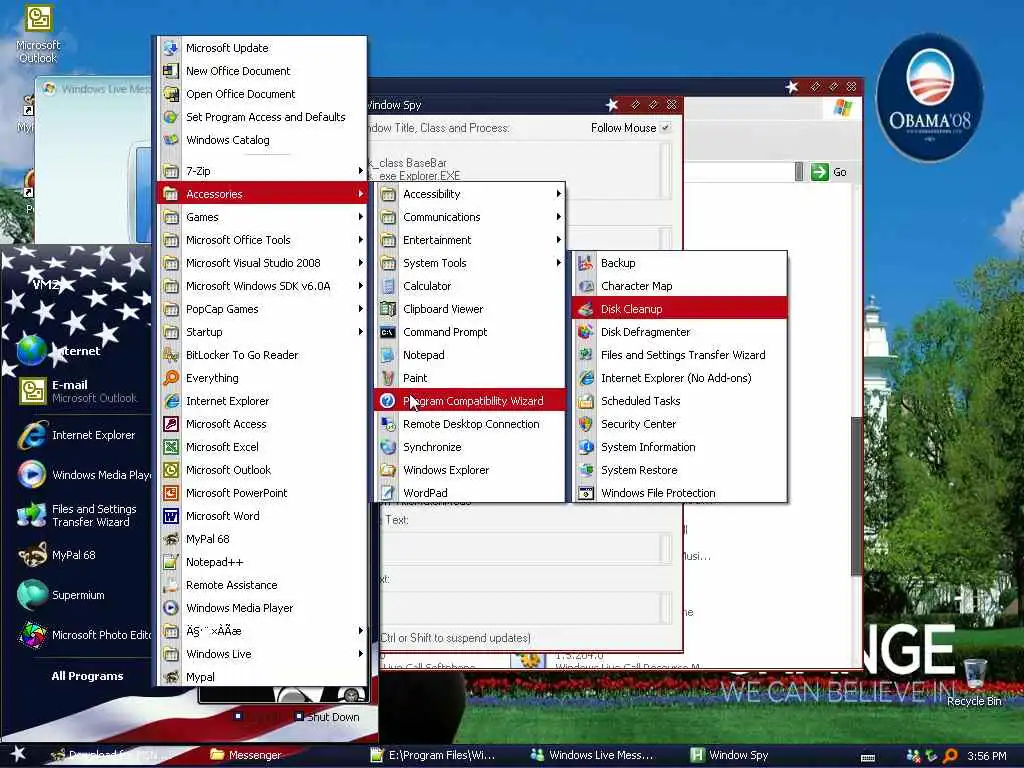Viewport: 1024px width, 768px height.
Task: Expand the Windows Live submenu arrow
Action: tap(360, 653)
